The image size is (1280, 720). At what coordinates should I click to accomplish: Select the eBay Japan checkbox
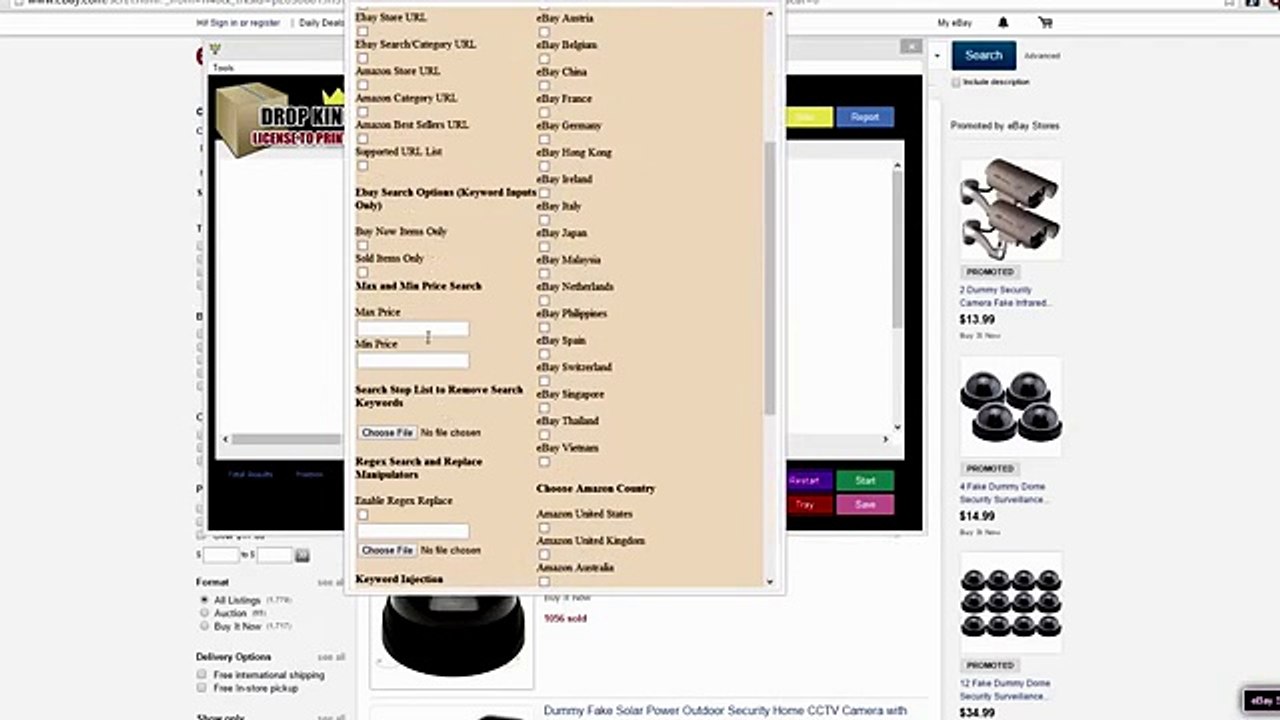pyautogui.click(x=544, y=247)
